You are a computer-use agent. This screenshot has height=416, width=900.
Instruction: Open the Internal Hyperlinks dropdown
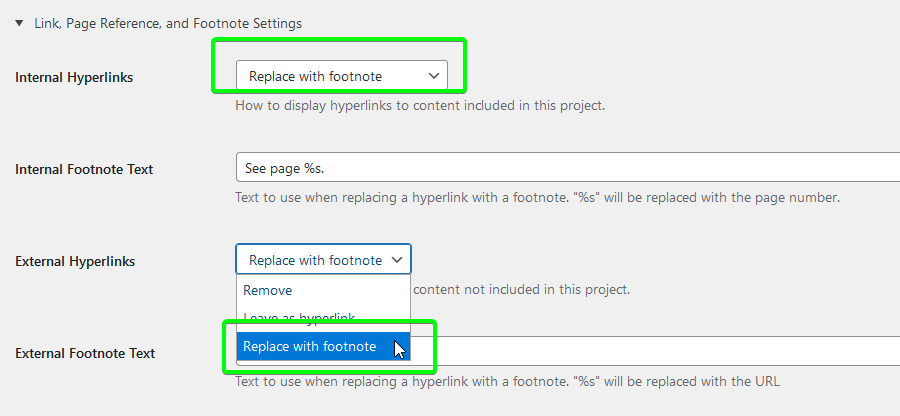click(x=342, y=76)
